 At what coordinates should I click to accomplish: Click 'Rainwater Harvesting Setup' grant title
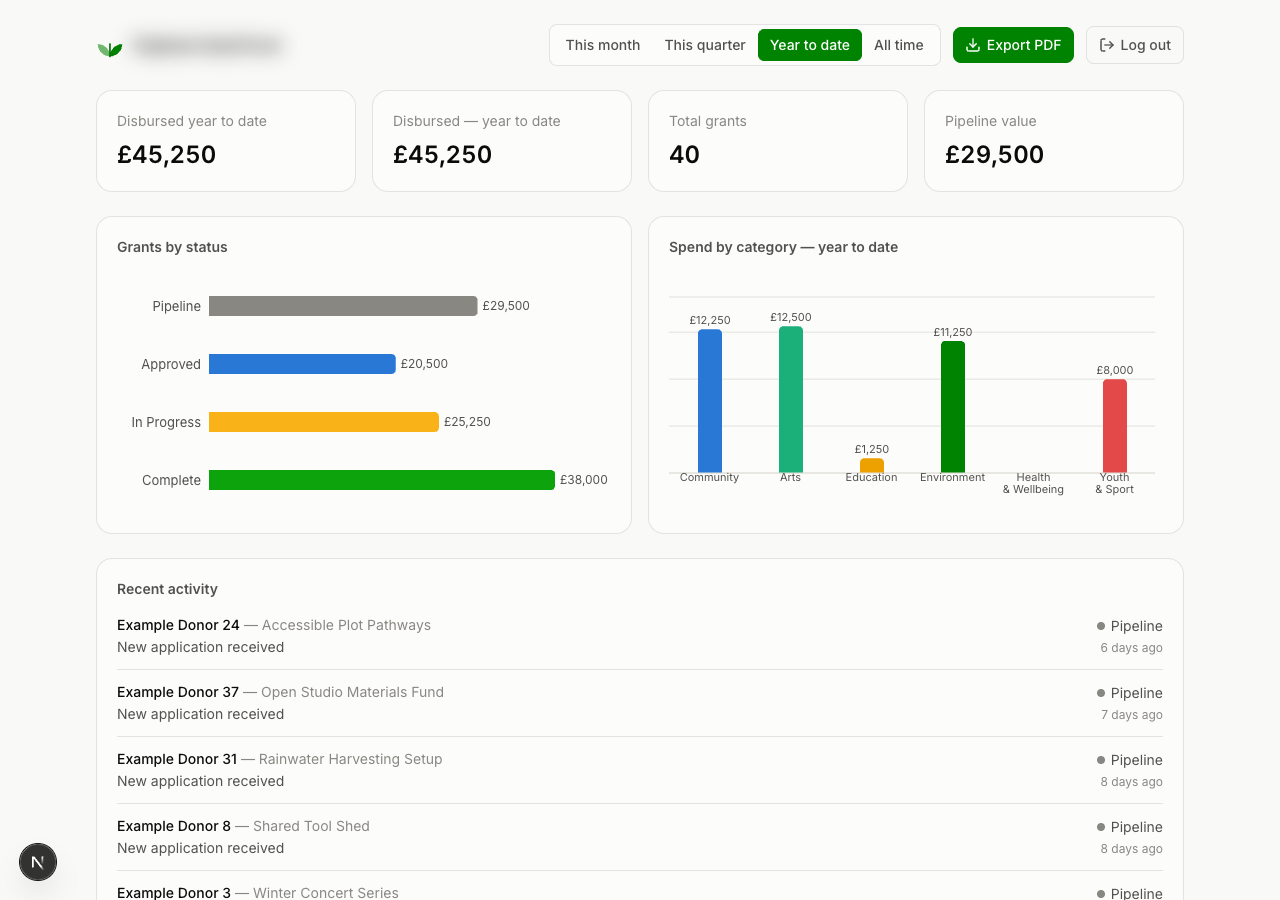[350, 759]
